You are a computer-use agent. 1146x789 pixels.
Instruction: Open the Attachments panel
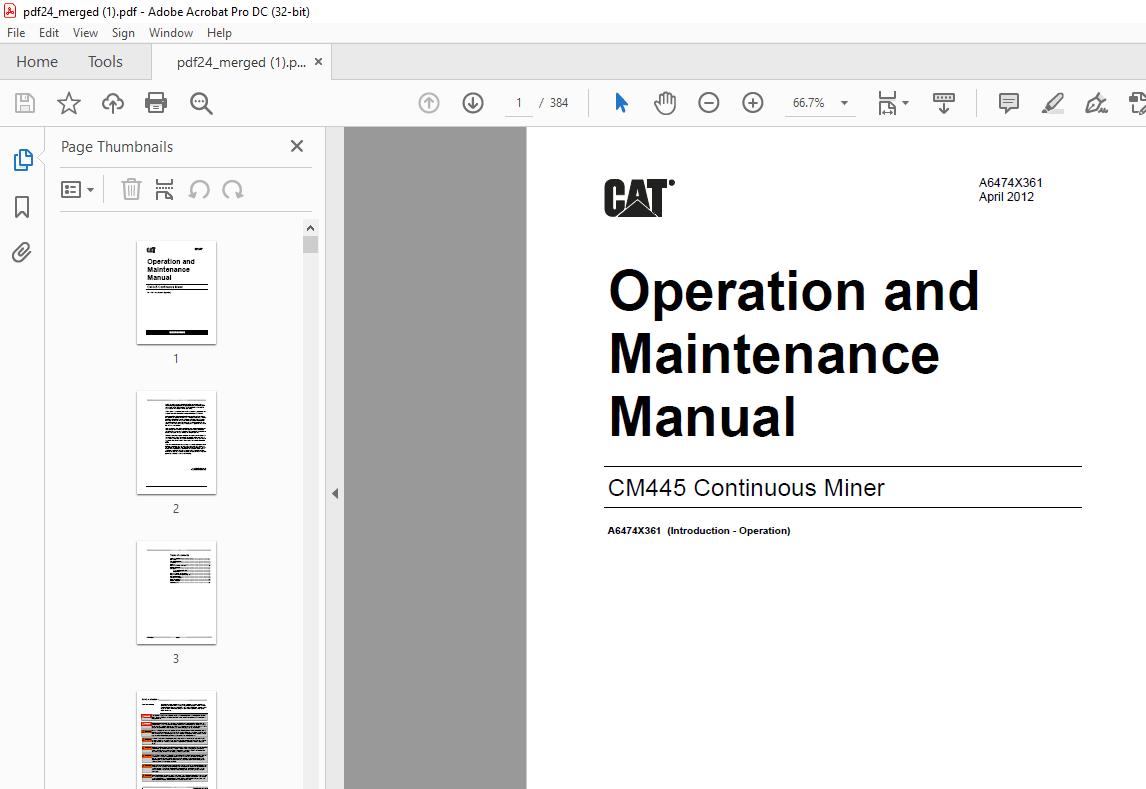pyautogui.click(x=21, y=252)
